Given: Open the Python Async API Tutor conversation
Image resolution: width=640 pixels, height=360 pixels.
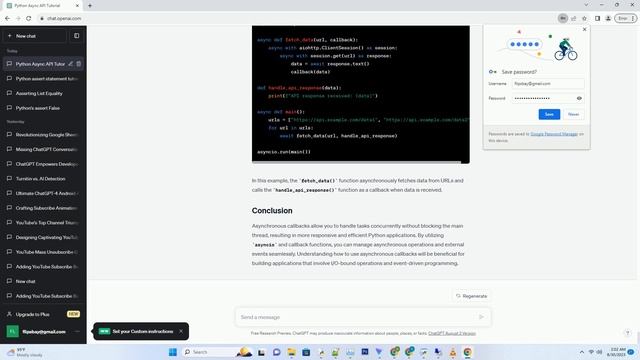Looking at the screenshot, I should coord(40,64).
